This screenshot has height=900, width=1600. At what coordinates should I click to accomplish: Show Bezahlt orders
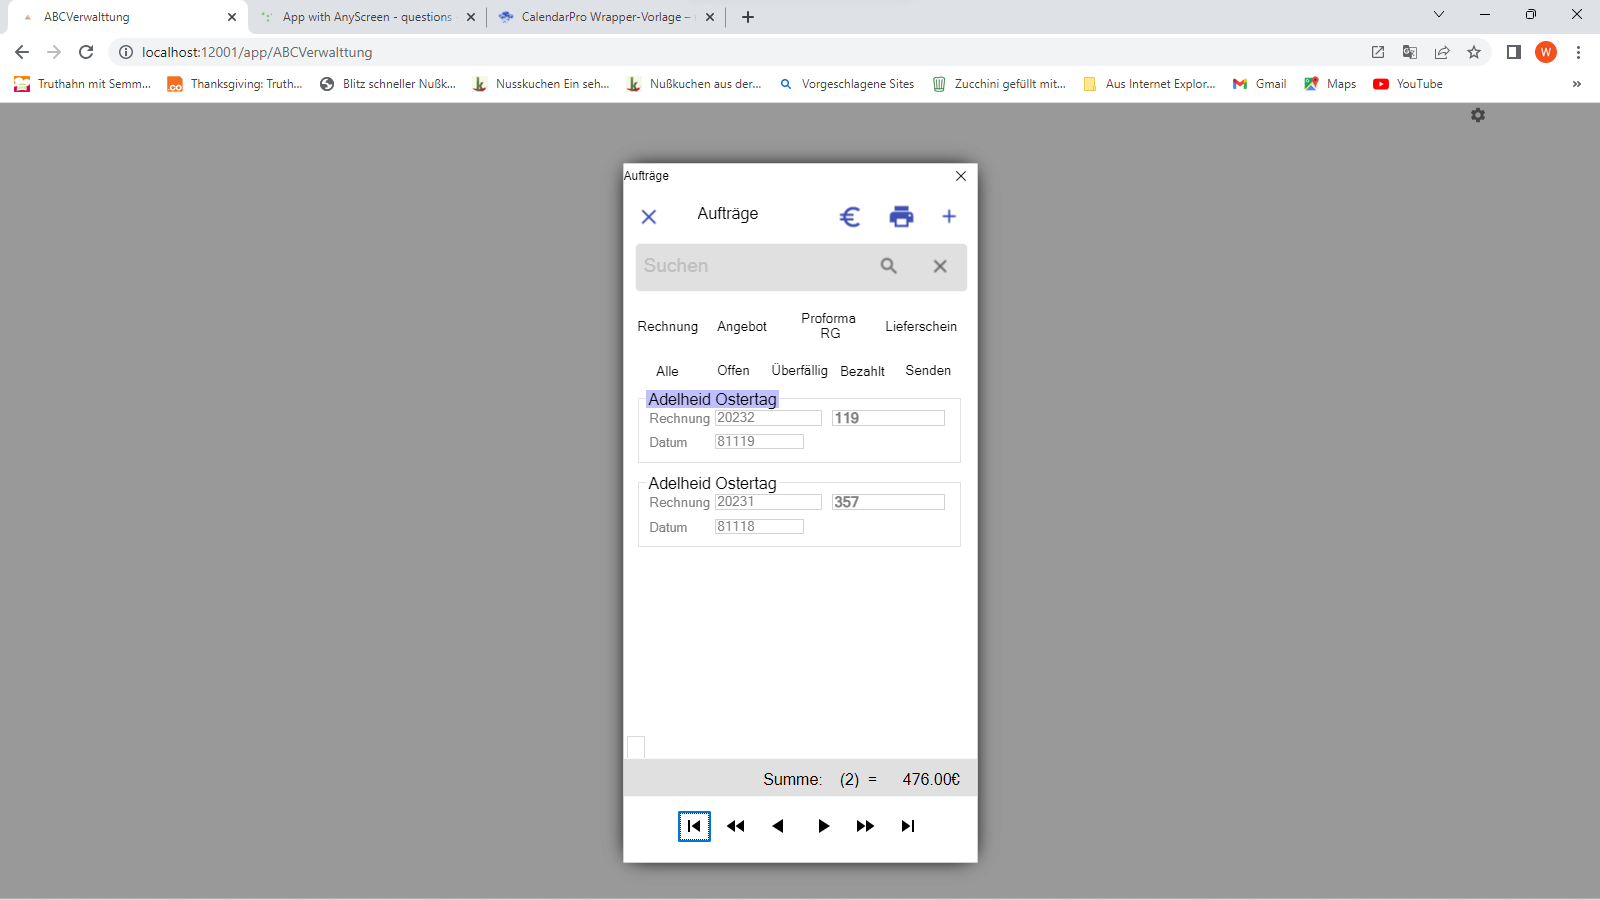[862, 371]
